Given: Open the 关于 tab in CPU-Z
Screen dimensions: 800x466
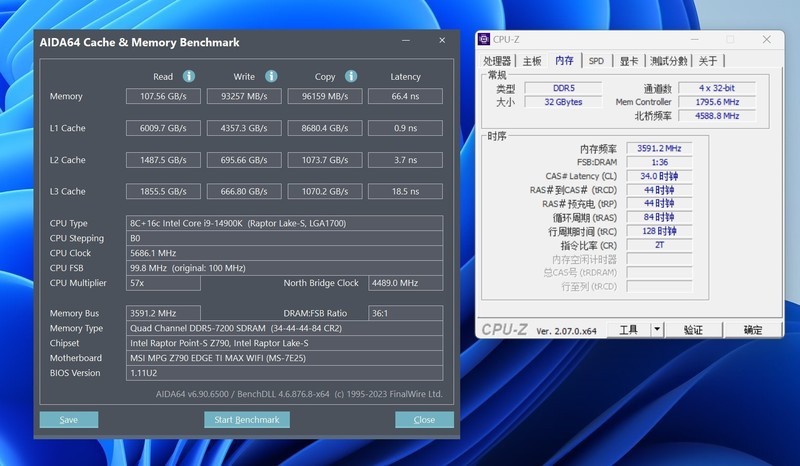Looking at the screenshot, I should [x=708, y=61].
